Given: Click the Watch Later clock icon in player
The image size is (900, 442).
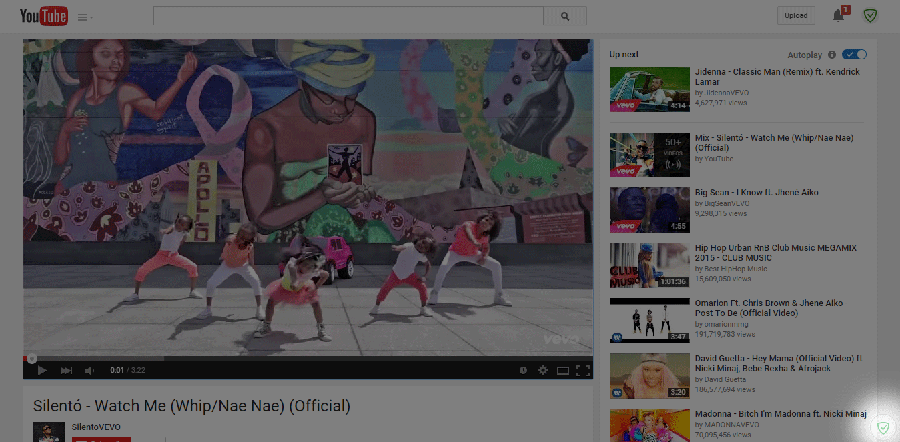Looking at the screenshot, I should tap(523, 370).
